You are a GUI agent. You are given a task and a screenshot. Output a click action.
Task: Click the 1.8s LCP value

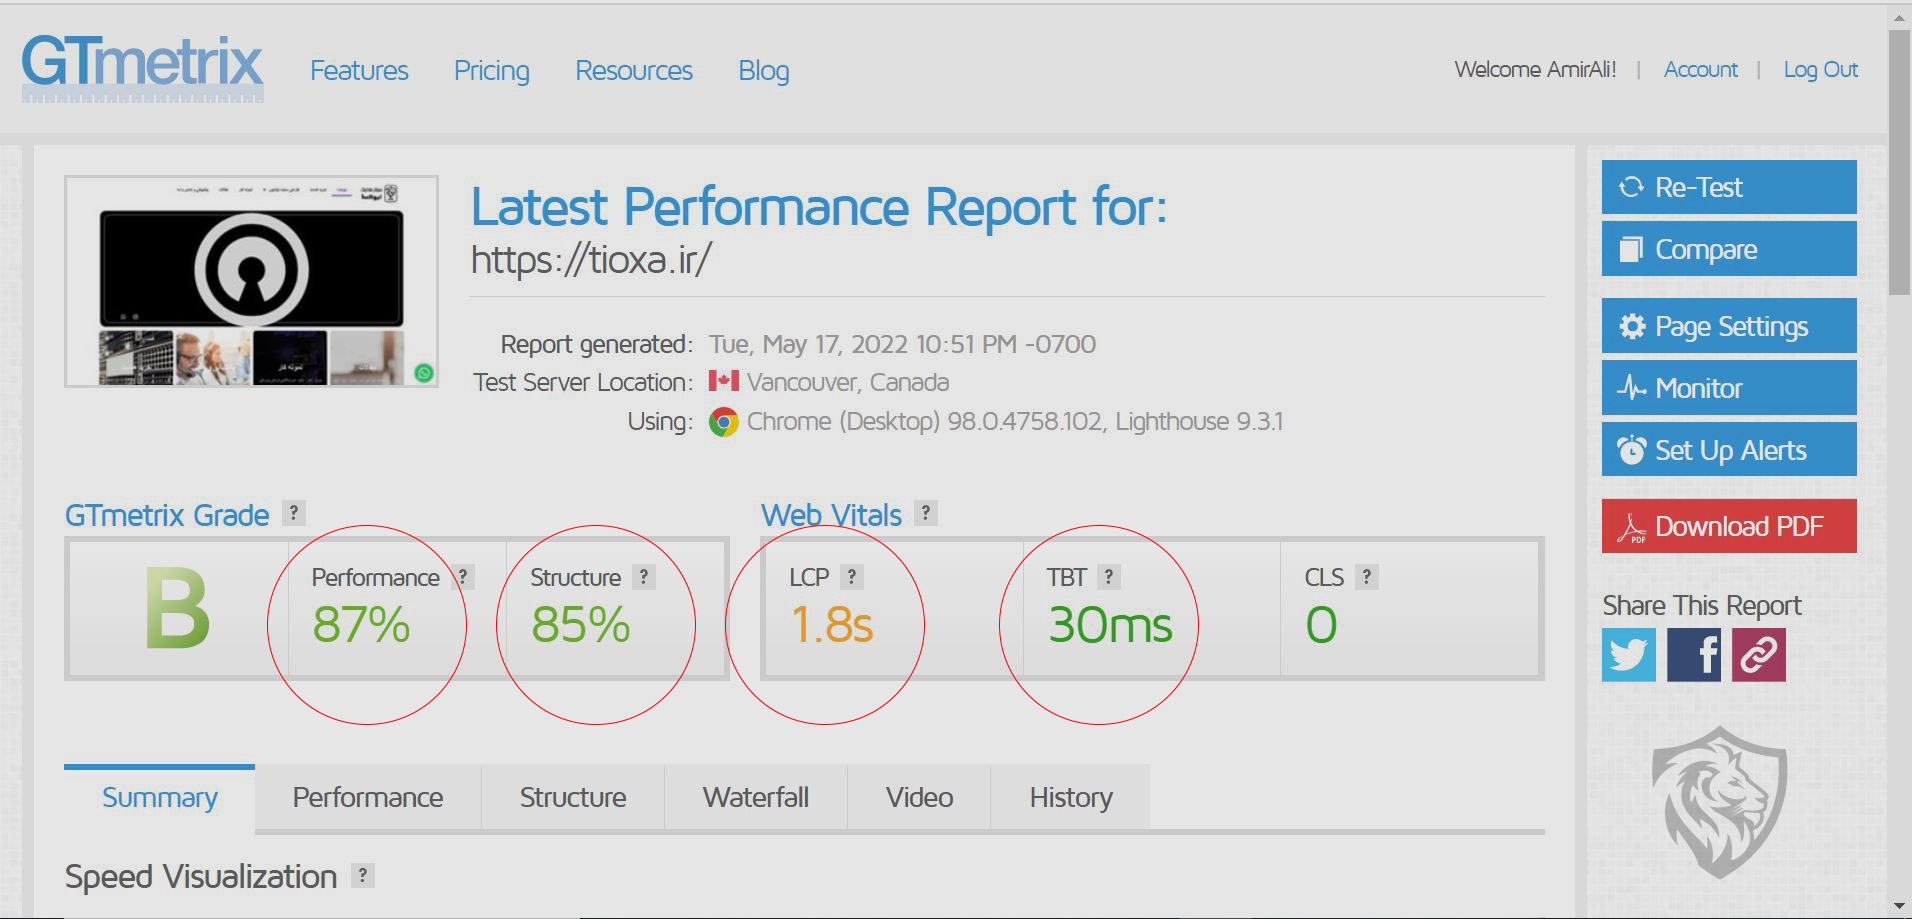pos(832,626)
